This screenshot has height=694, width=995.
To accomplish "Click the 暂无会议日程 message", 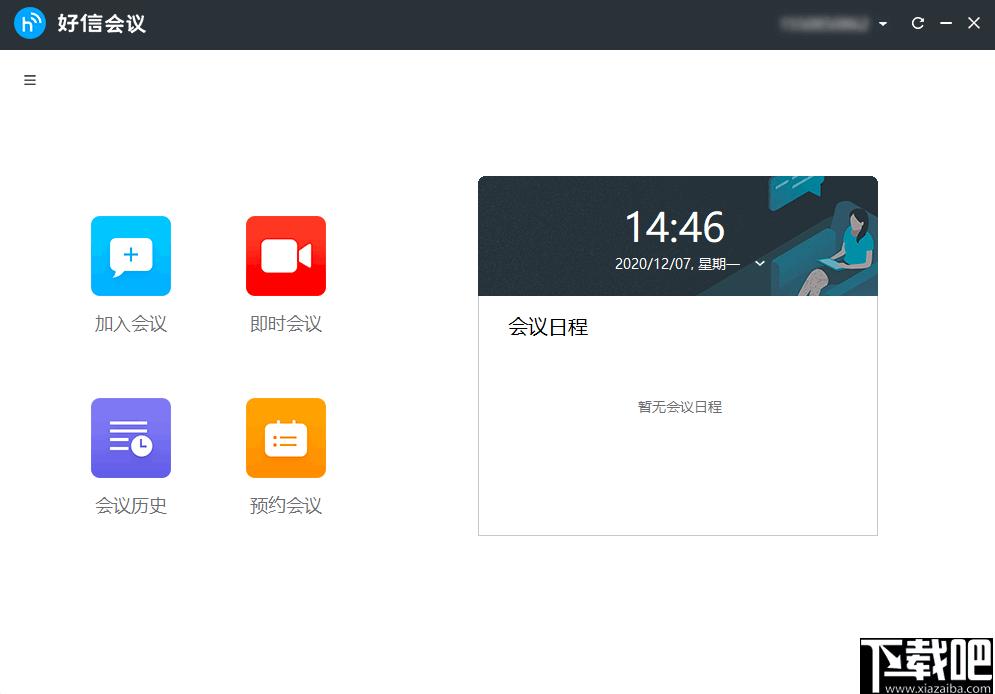I will click(680, 407).
